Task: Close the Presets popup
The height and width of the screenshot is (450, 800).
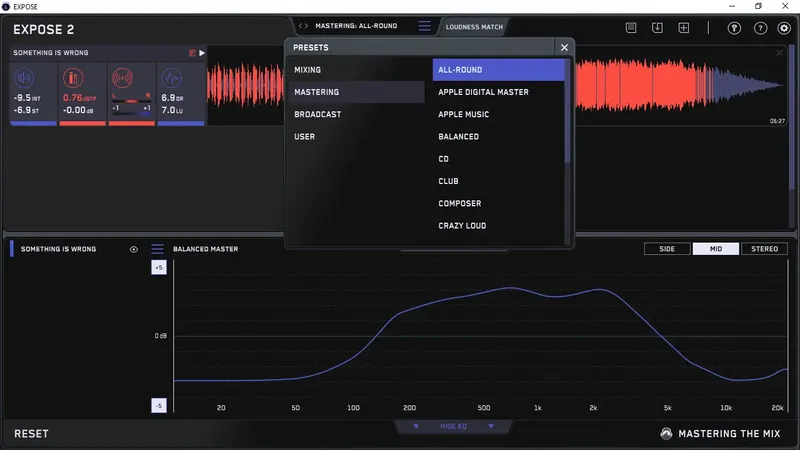Action: [x=564, y=47]
